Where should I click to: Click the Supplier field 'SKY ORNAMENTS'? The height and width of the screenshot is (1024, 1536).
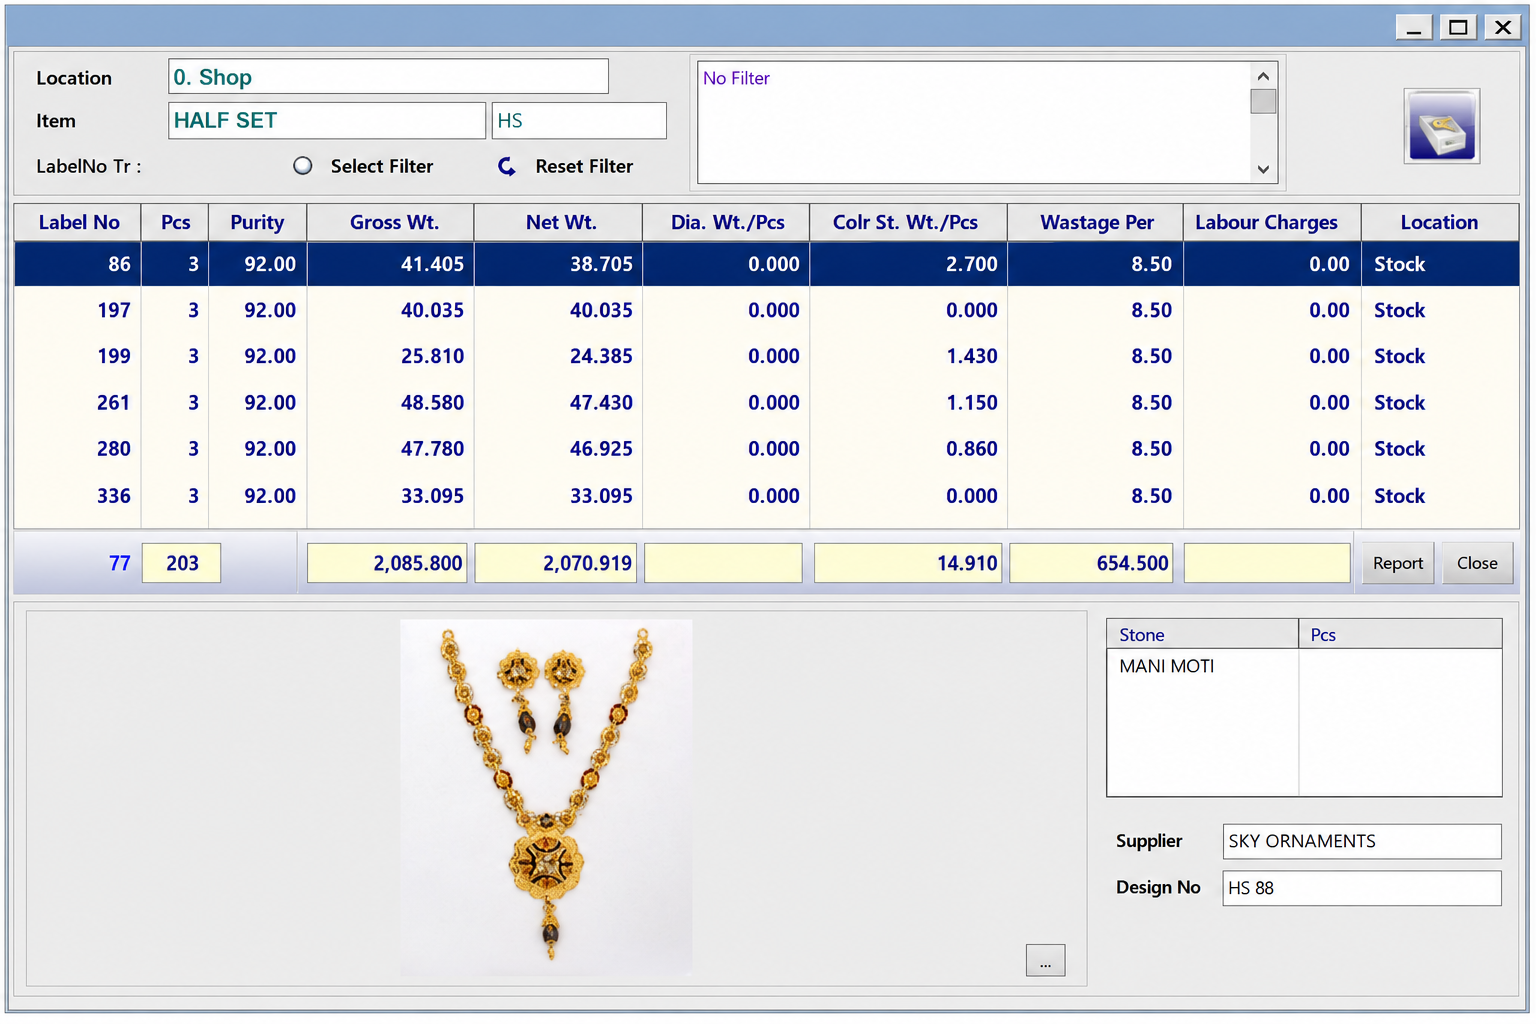(x=1362, y=841)
